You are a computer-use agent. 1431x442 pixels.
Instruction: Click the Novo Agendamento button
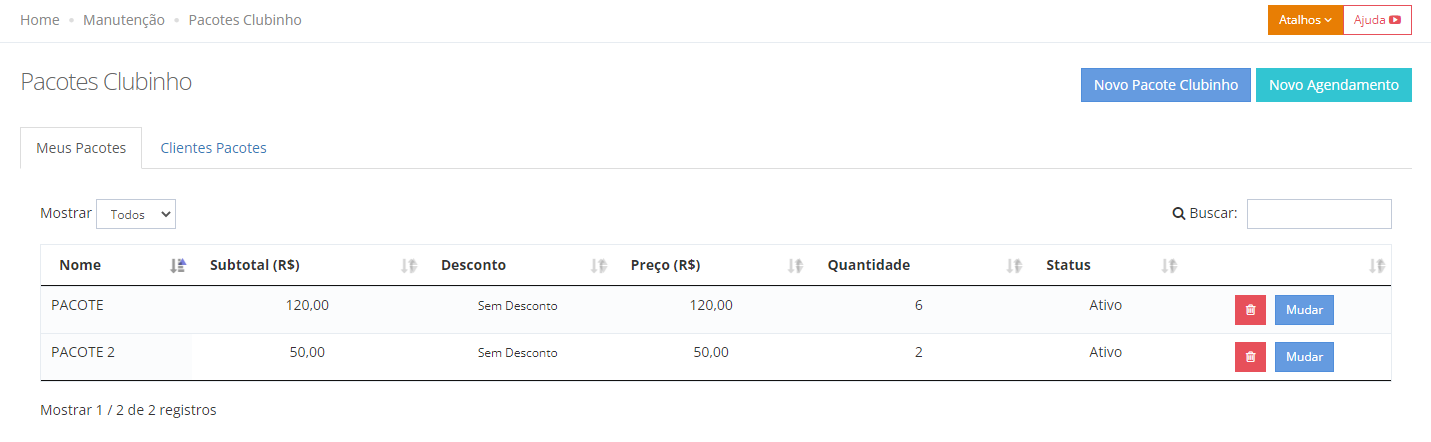(1334, 85)
